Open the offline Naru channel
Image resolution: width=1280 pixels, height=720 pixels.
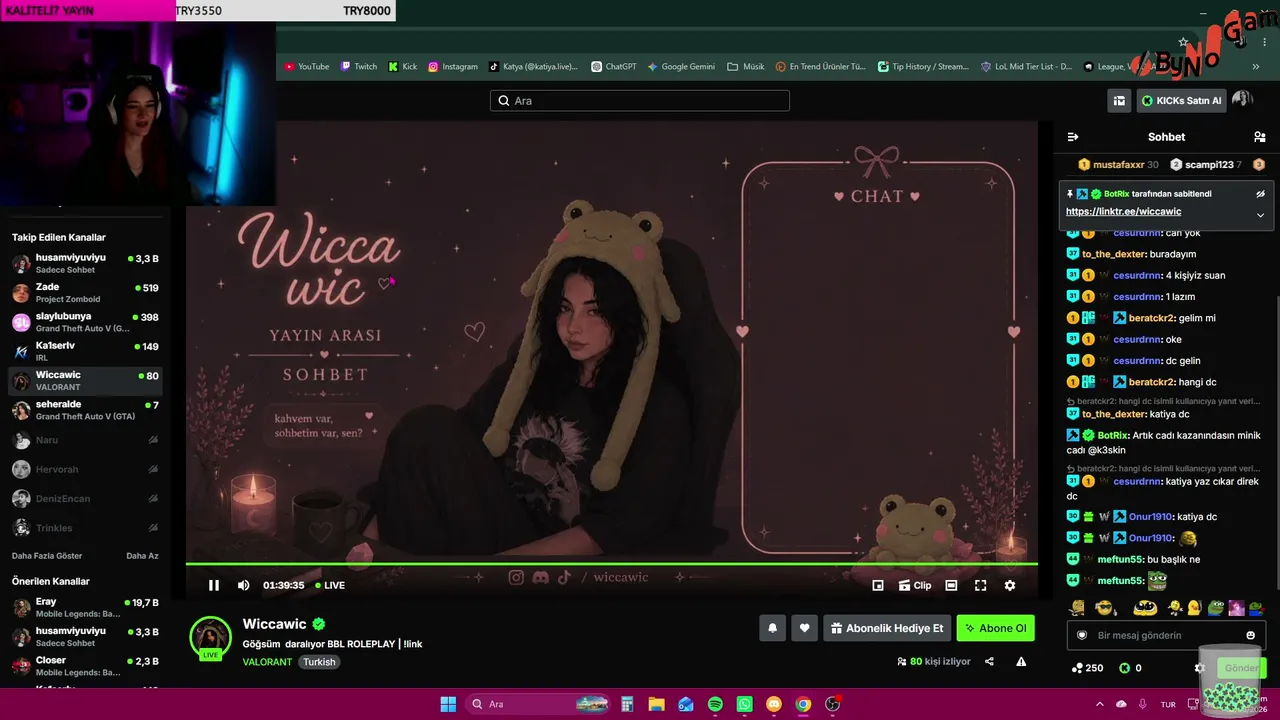pyautogui.click(x=85, y=440)
